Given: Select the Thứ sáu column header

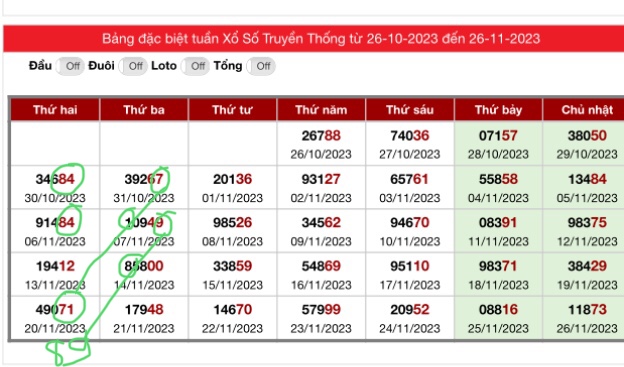Looking at the screenshot, I should click(410, 110).
